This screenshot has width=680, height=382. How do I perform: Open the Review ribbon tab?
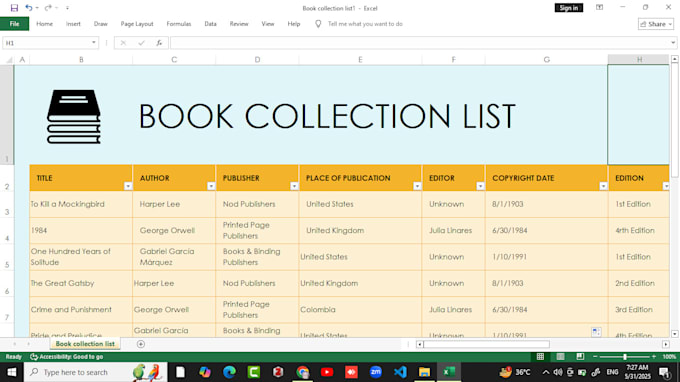pos(239,24)
